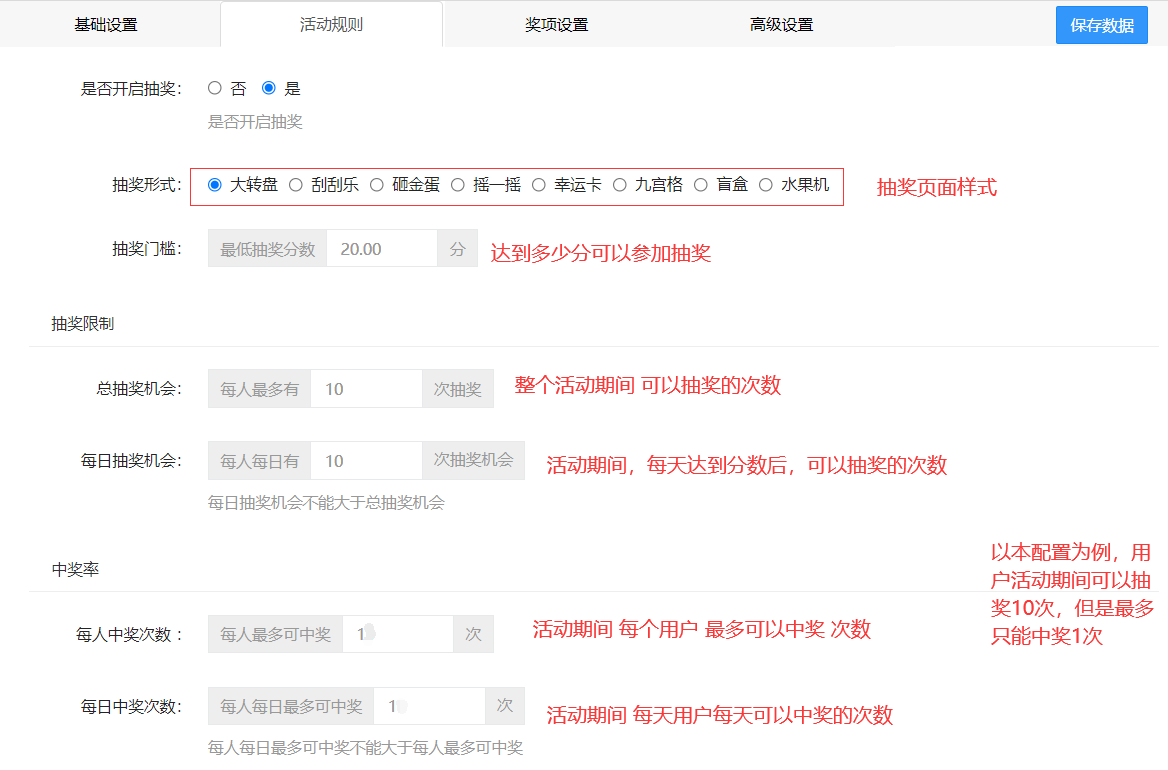Edit the 每人每日最多可中奖 count field

[430, 706]
